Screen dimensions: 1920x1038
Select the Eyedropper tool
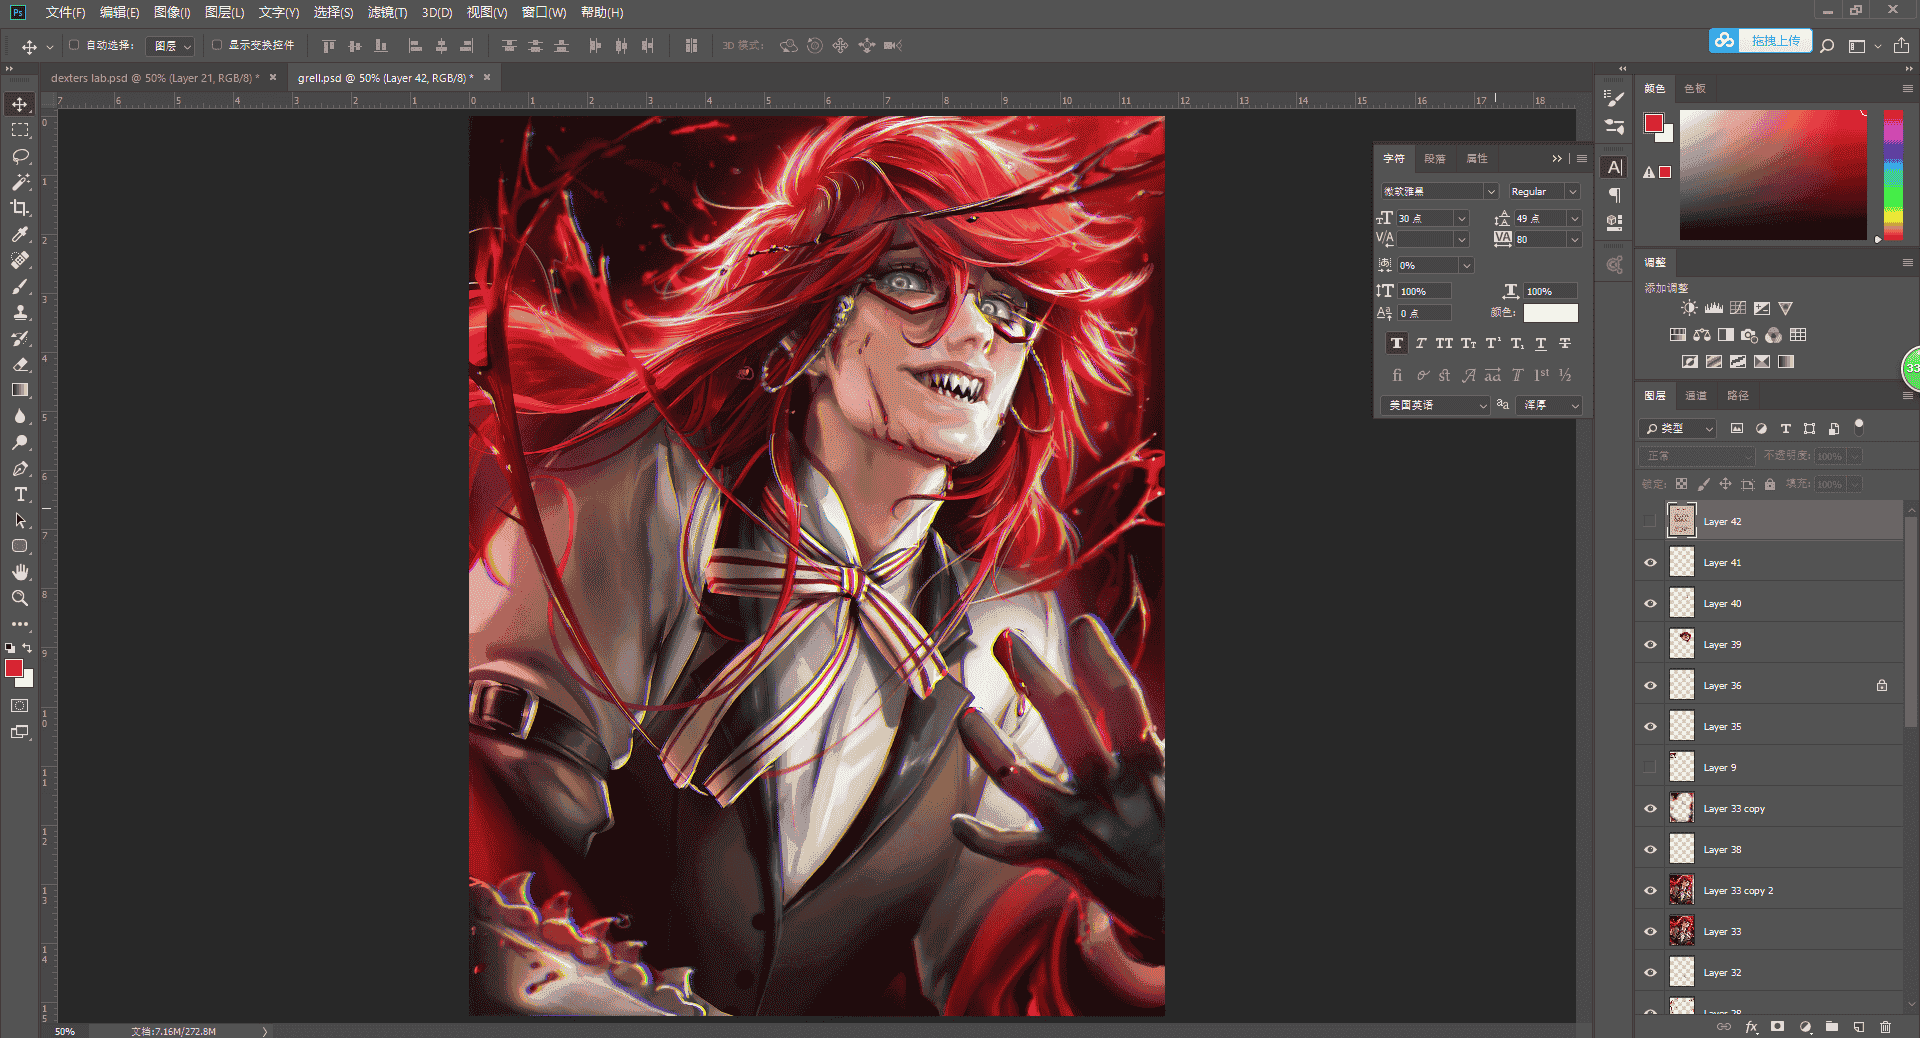point(20,234)
